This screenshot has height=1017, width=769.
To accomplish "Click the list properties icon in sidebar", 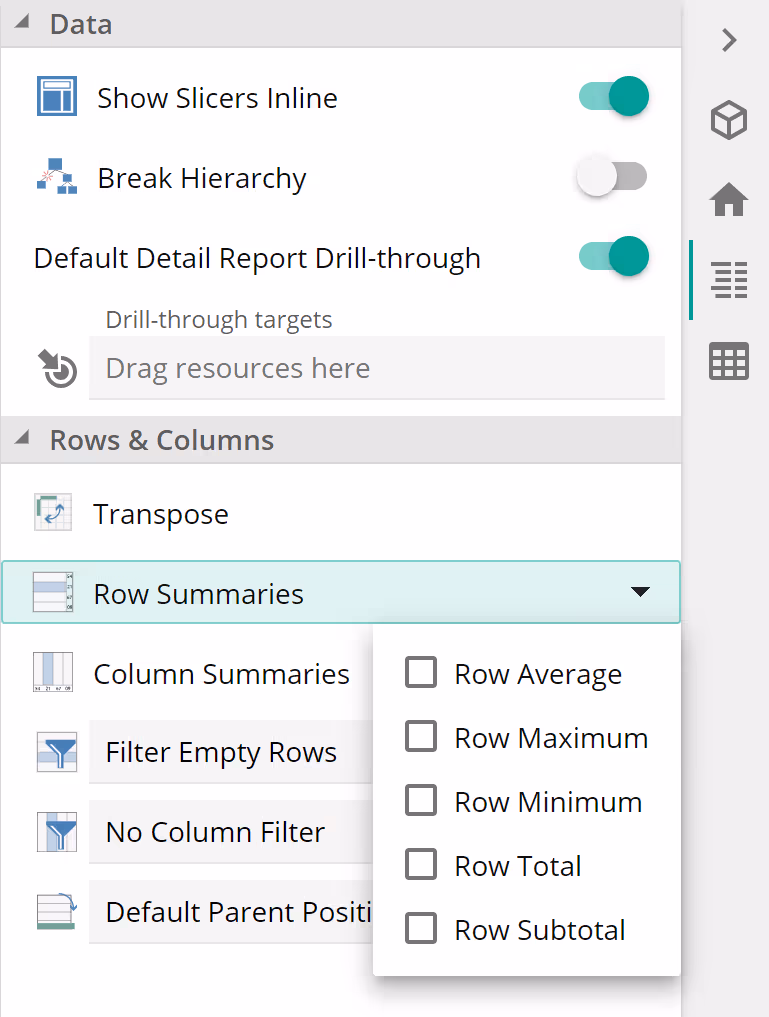I will pos(729,280).
